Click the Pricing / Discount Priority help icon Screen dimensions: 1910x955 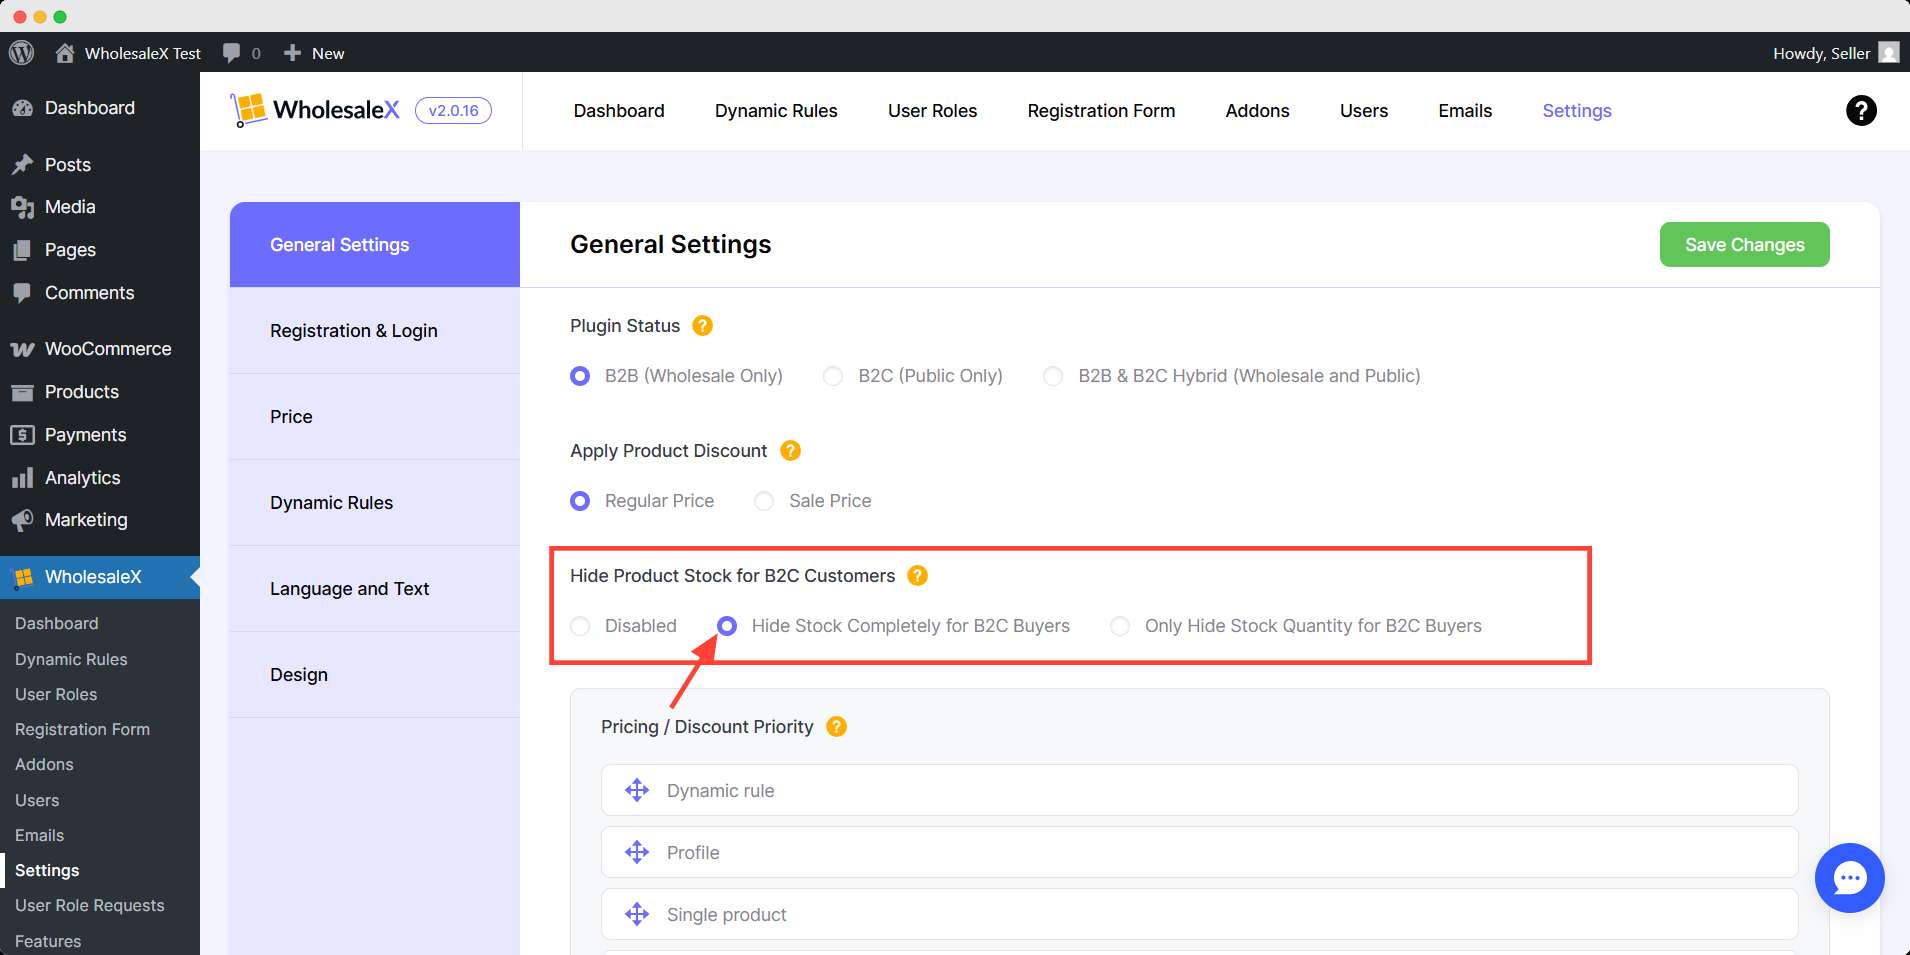836,727
